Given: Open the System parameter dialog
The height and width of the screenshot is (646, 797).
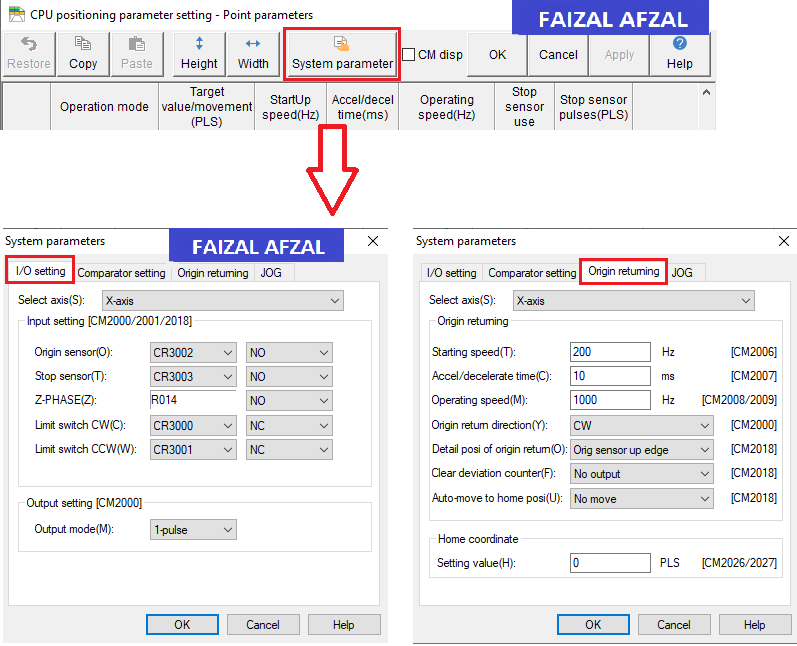Looking at the screenshot, I should (x=342, y=54).
